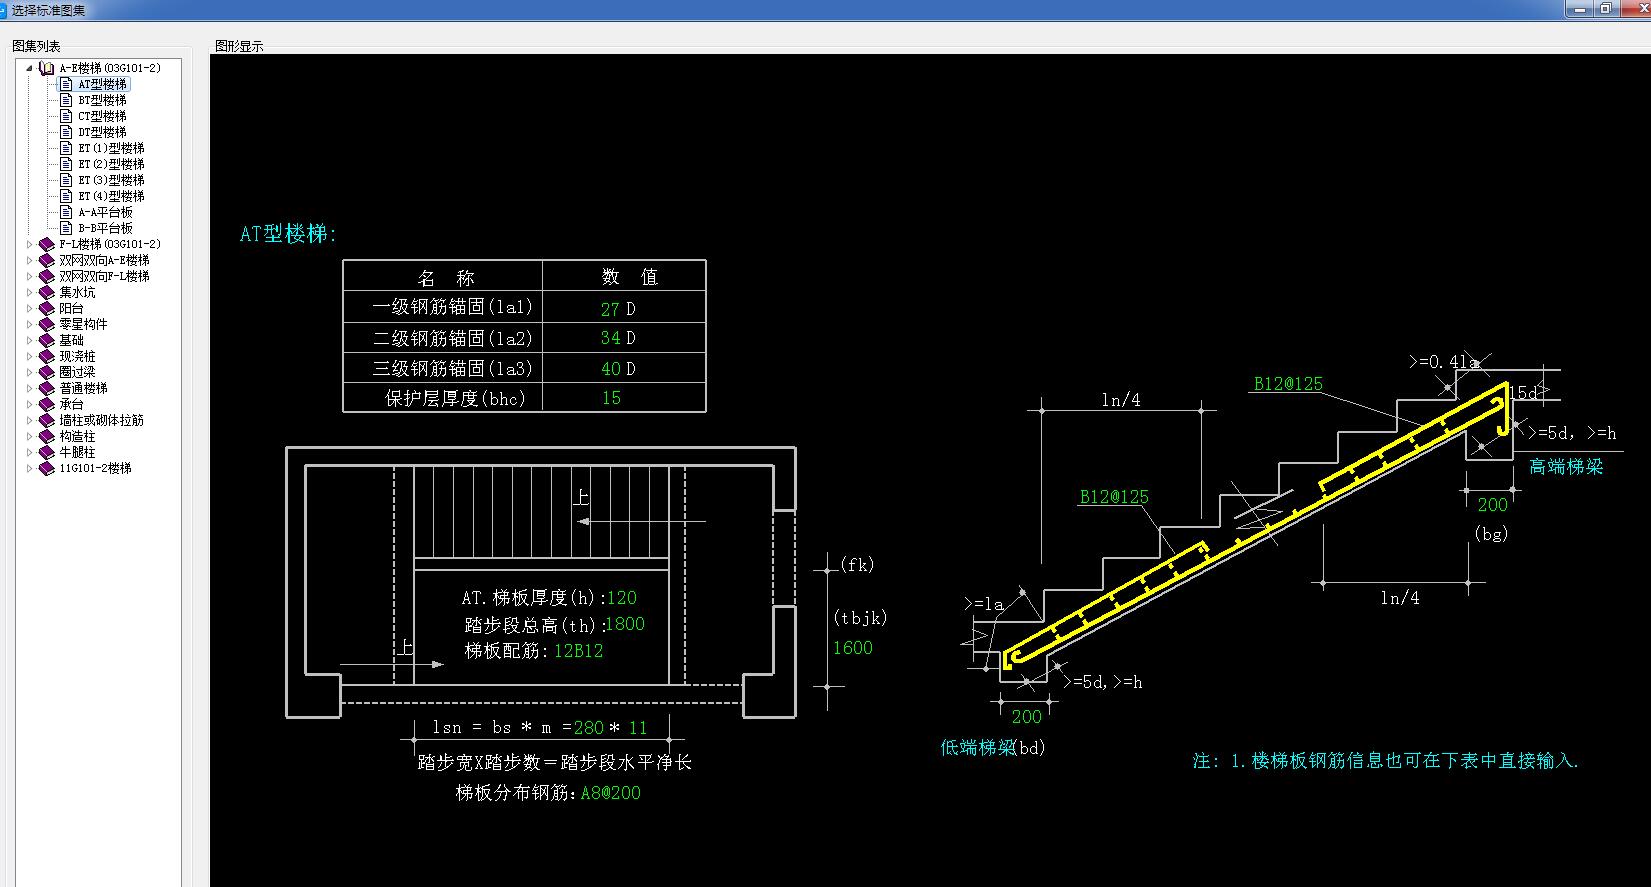Image resolution: width=1651 pixels, height=887 pixels.
Task: Click the purple book icon beside 墙柱或砌体拉筋
Action: [46, 420]
